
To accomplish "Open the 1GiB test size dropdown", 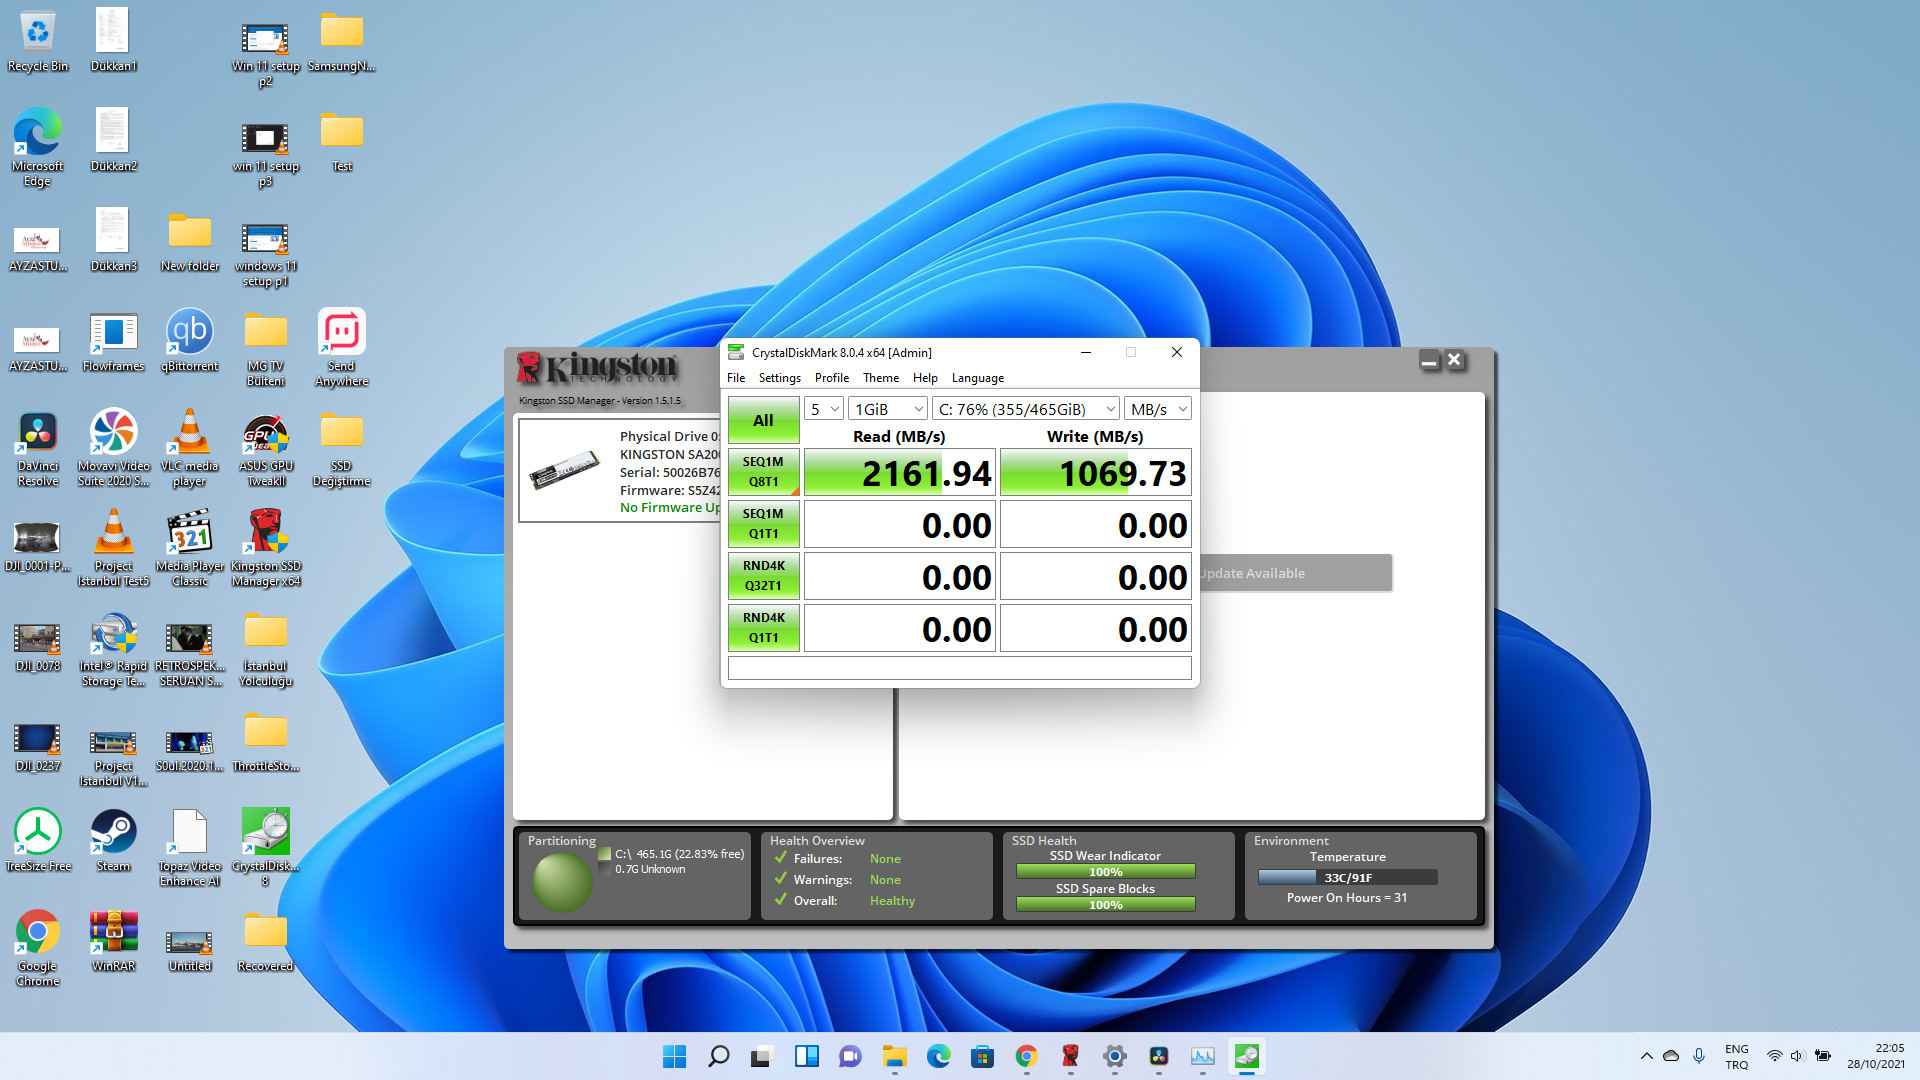I will [x=888, y=409].
